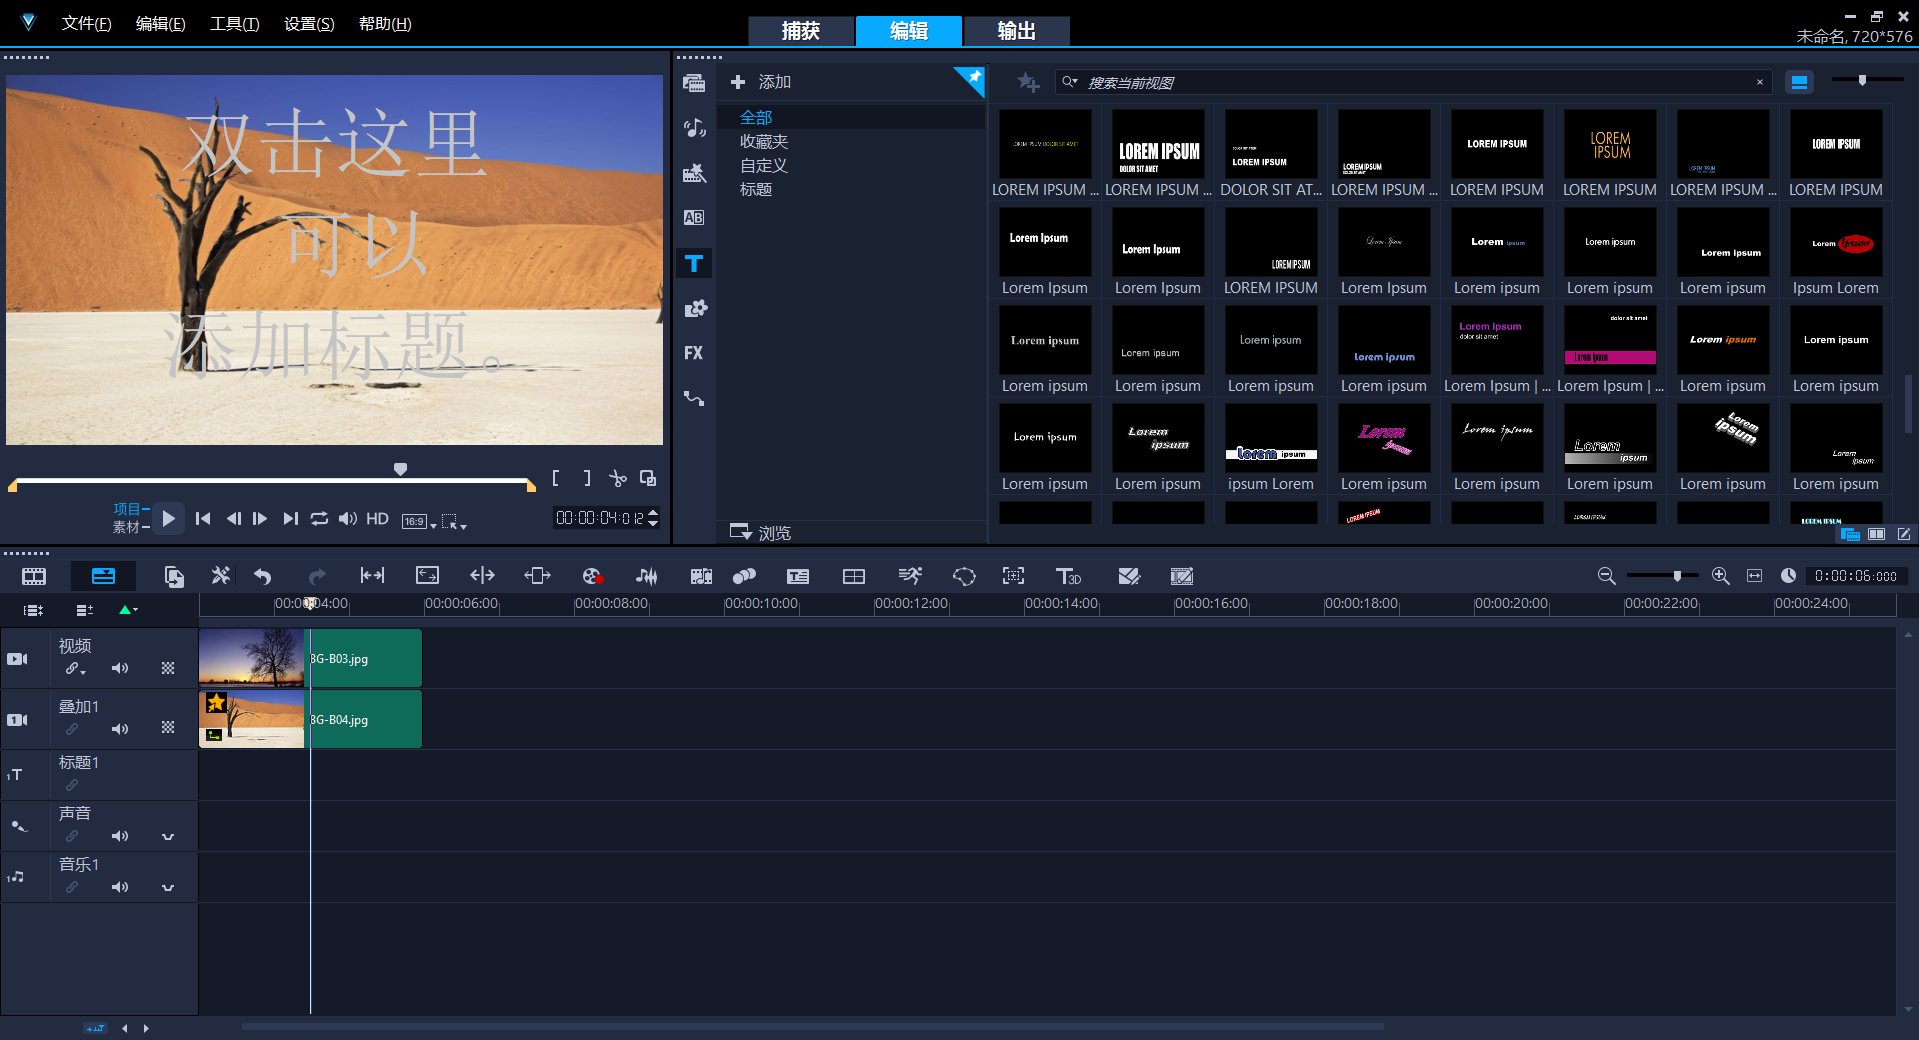Mute the 音乐1 track audio
The width and height of the screenshot is (1919, 1040).
coord(120,887)
